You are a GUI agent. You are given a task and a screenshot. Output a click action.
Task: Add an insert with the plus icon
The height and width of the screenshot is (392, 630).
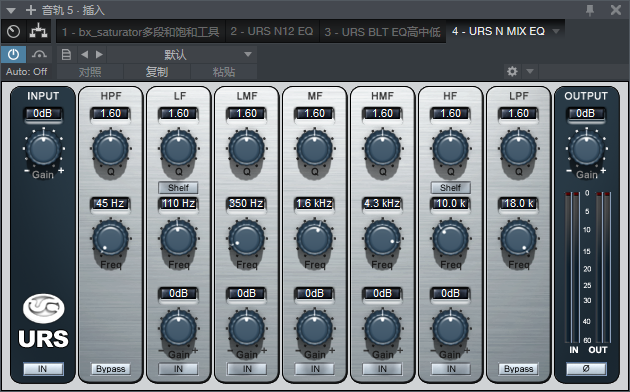click(x=31, y=10)
